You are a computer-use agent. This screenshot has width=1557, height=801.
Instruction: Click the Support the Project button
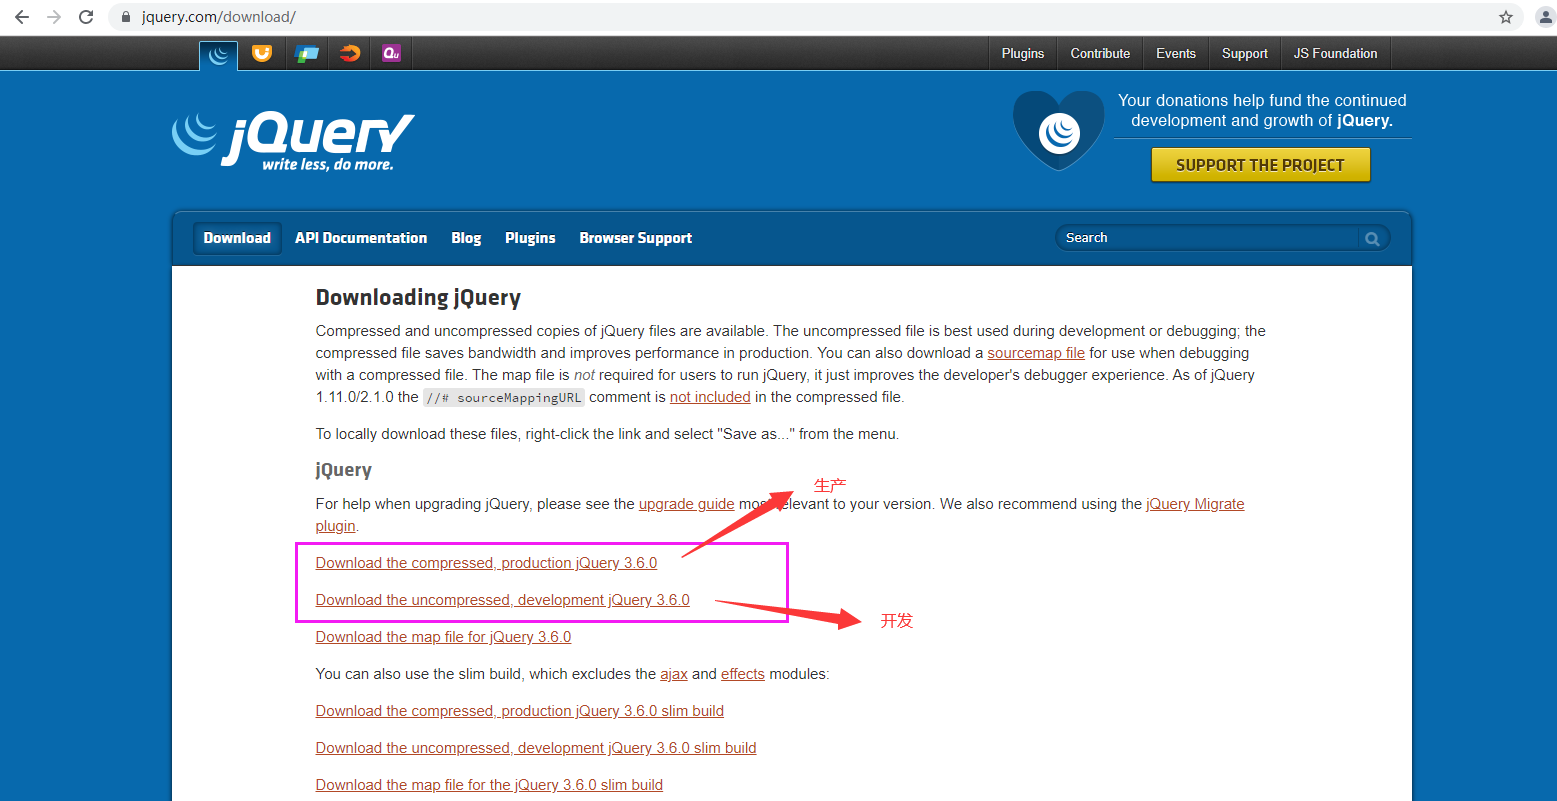click(1260, 165)
